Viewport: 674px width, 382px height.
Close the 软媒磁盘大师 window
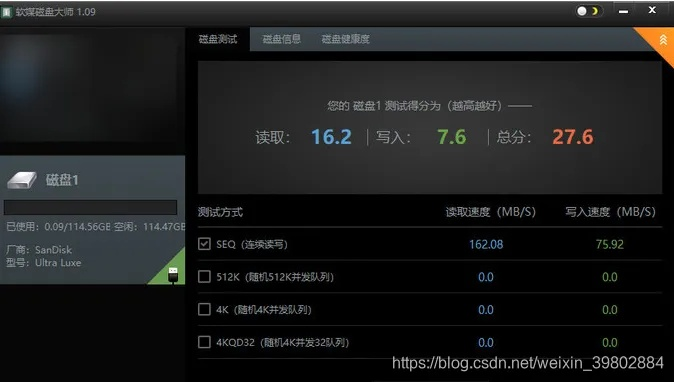pos(652,10)
